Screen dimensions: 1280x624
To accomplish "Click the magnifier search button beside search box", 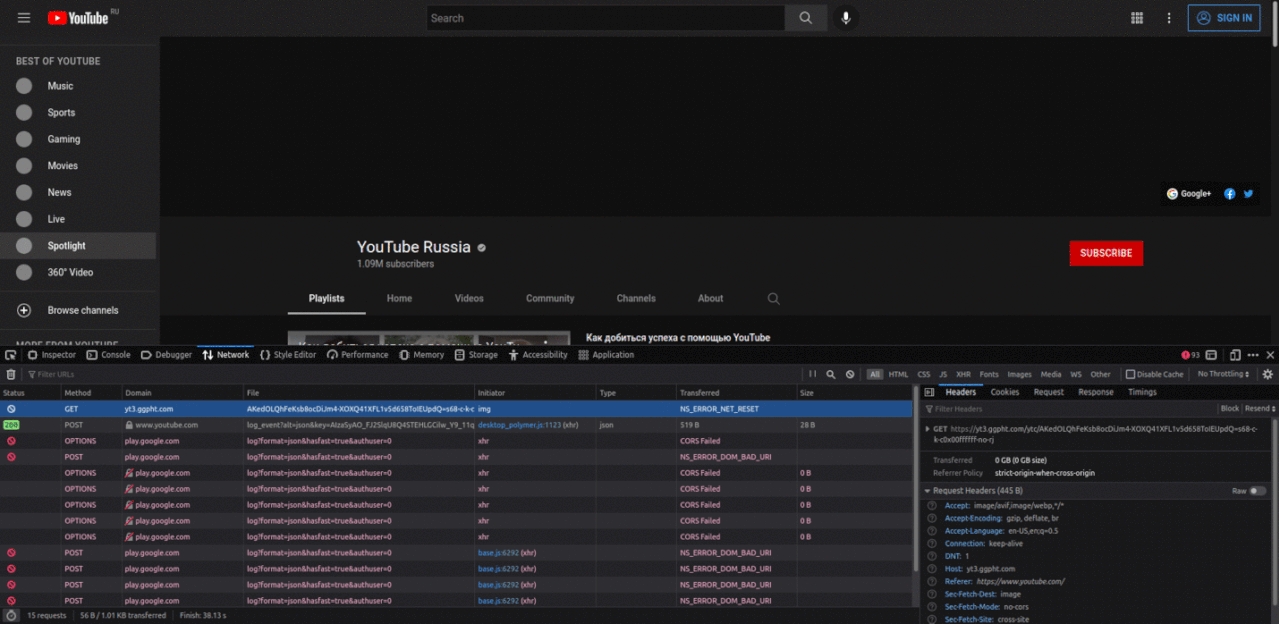I will click(806, 18).
